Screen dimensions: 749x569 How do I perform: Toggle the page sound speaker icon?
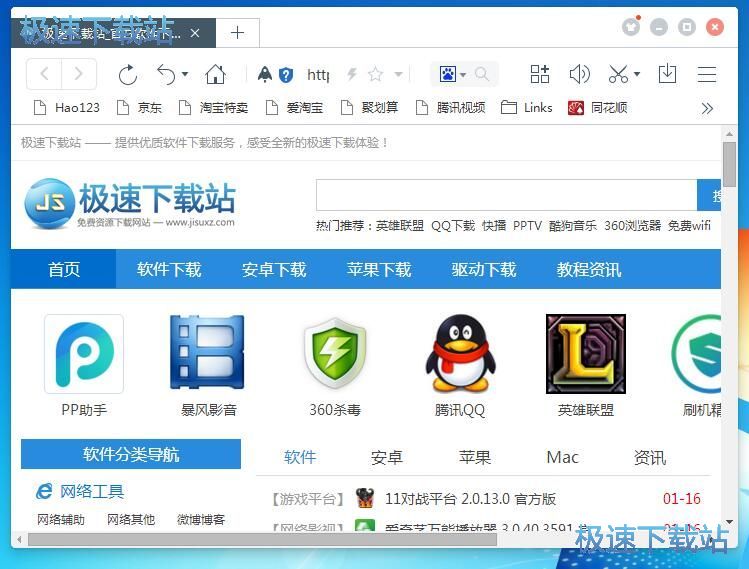[x=579, y=74]
